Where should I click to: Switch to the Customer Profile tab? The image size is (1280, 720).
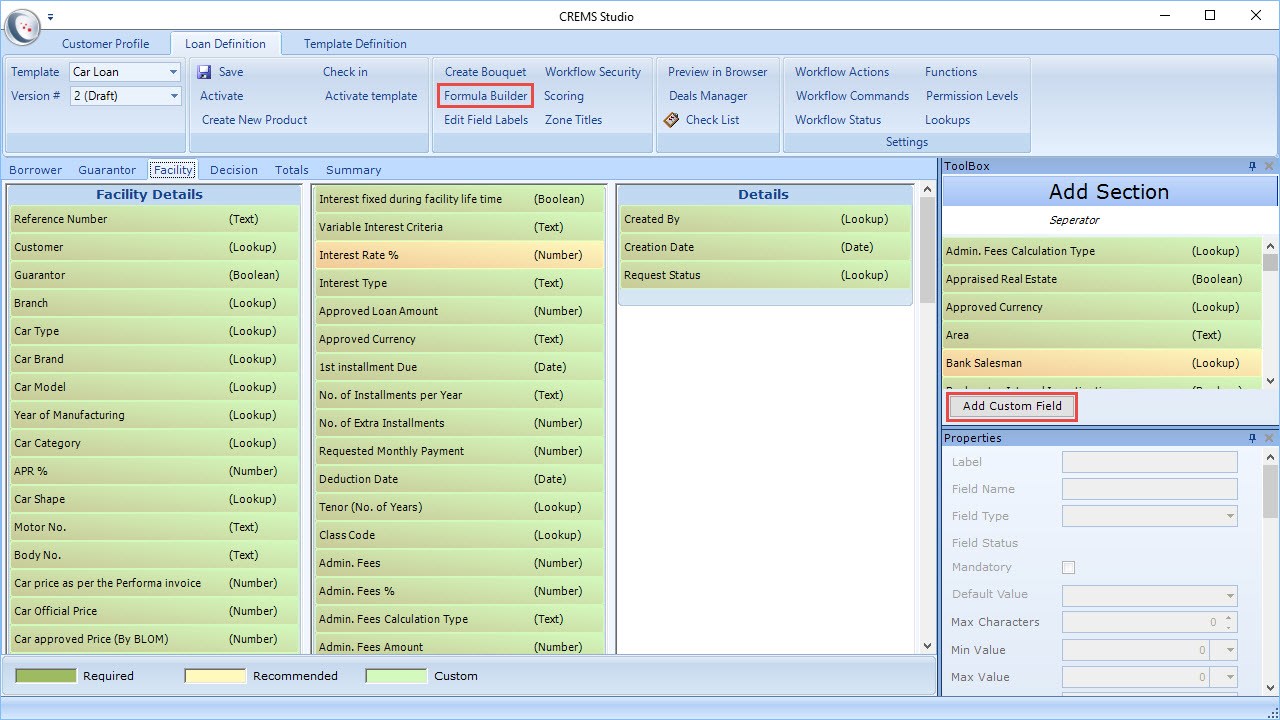click(105, 44)
